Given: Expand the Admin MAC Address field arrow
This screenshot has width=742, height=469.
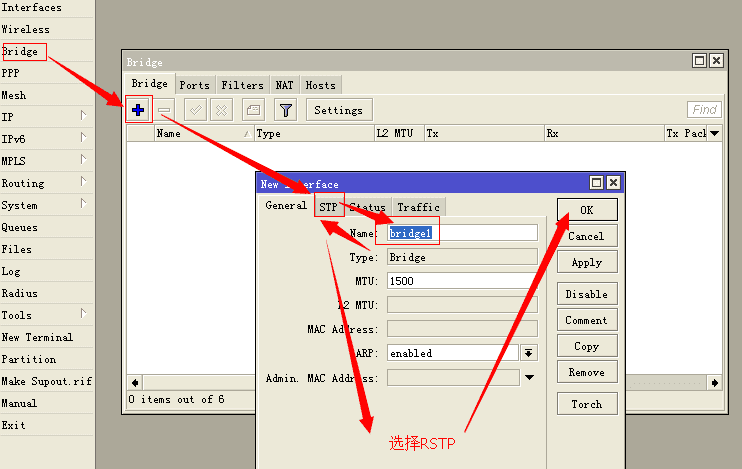Looking at the screenshot, I should (x=530, y=377).
